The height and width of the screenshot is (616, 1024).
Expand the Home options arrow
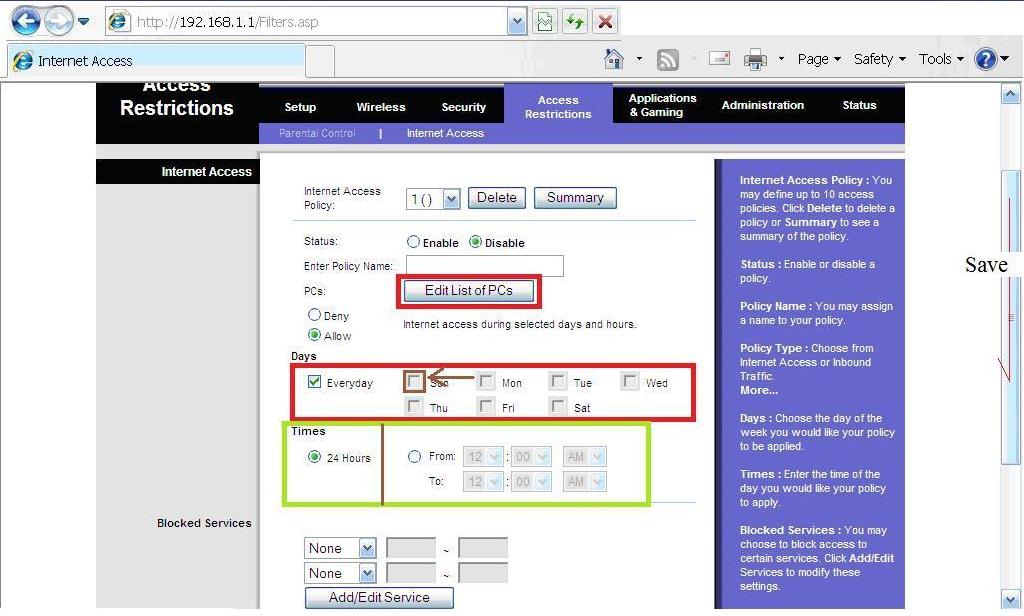[639, 59]
